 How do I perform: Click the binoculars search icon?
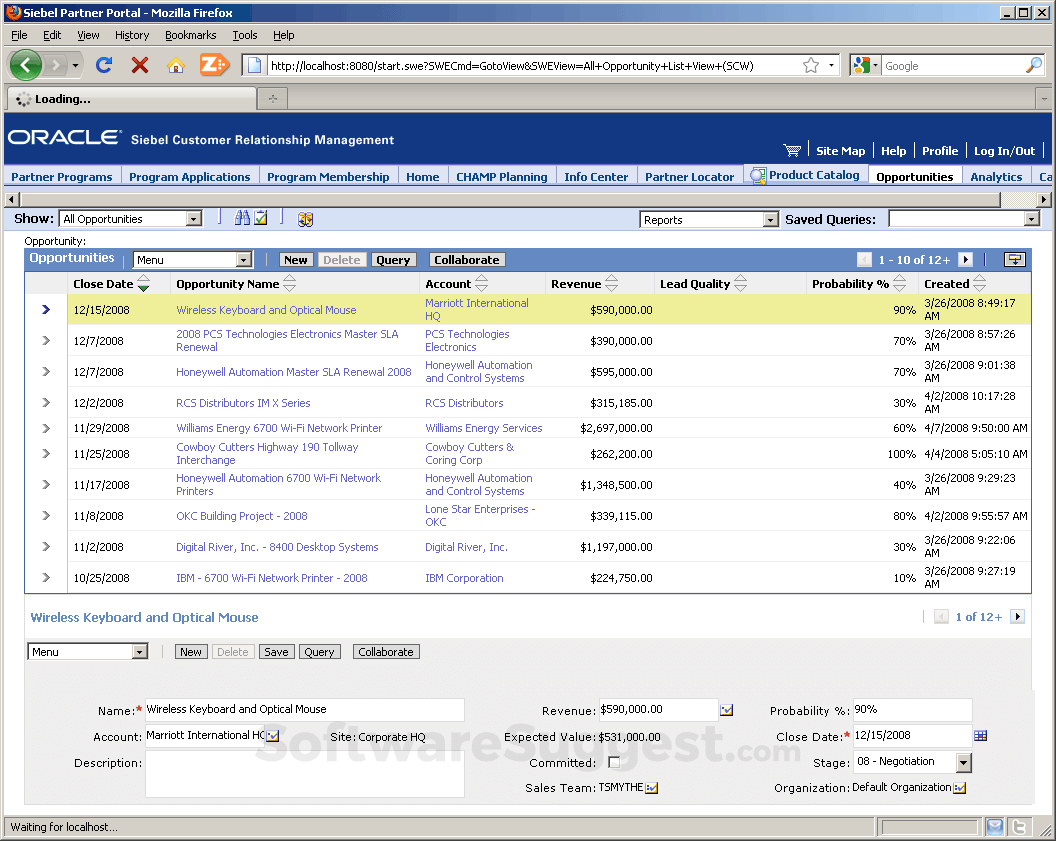pos(242,219)
